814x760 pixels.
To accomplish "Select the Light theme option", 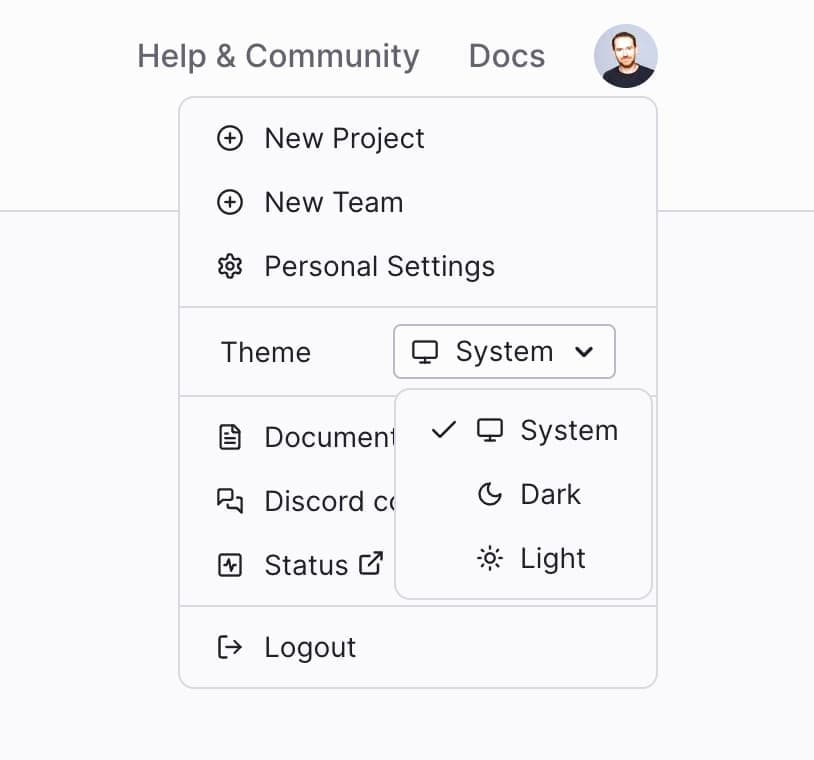I will [x=553, y=558].
